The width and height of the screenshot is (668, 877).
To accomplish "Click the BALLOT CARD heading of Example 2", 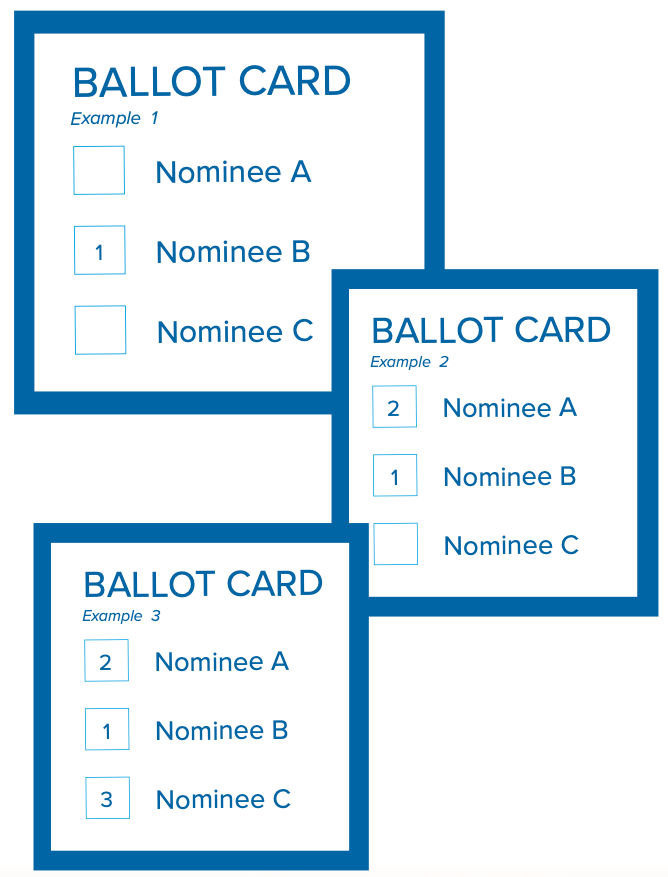I will click(x=491, y=330).
